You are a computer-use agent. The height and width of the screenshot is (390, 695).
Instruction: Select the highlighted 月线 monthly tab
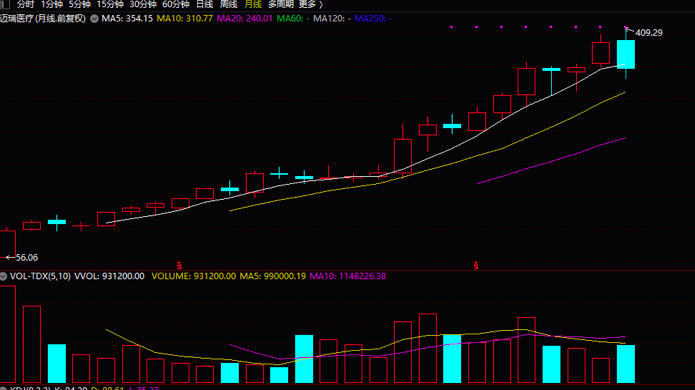(x=253, y=4)
